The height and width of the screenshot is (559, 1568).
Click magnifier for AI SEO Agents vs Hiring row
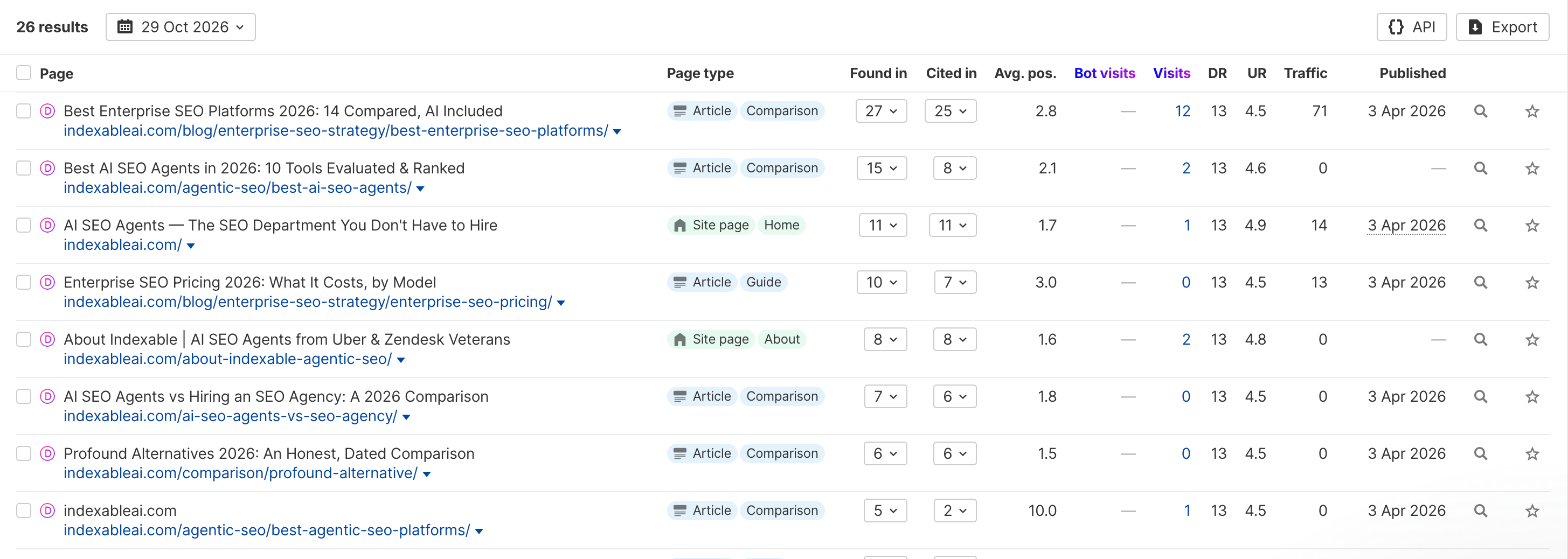(1481, 396)
